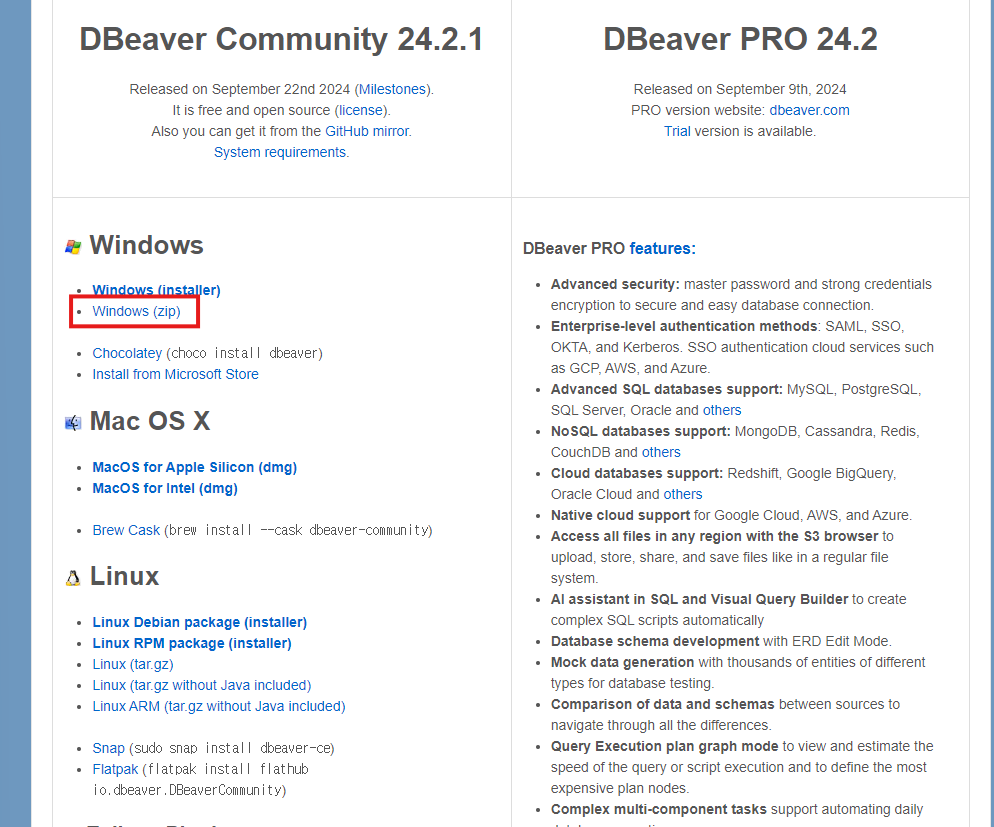The height and width of the screenshot is (827, 994).
Task: Click Complex multi-component tasks feature text
Action: pyautogui.click(x=659, y=809)
